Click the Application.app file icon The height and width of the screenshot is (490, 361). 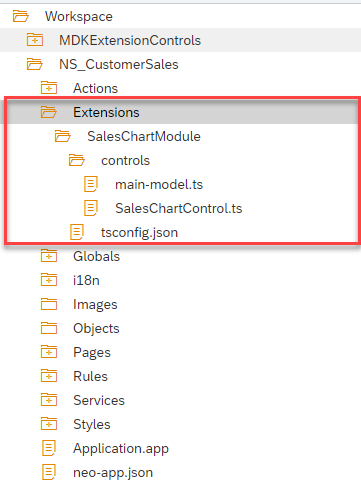(x=49, y=448)
